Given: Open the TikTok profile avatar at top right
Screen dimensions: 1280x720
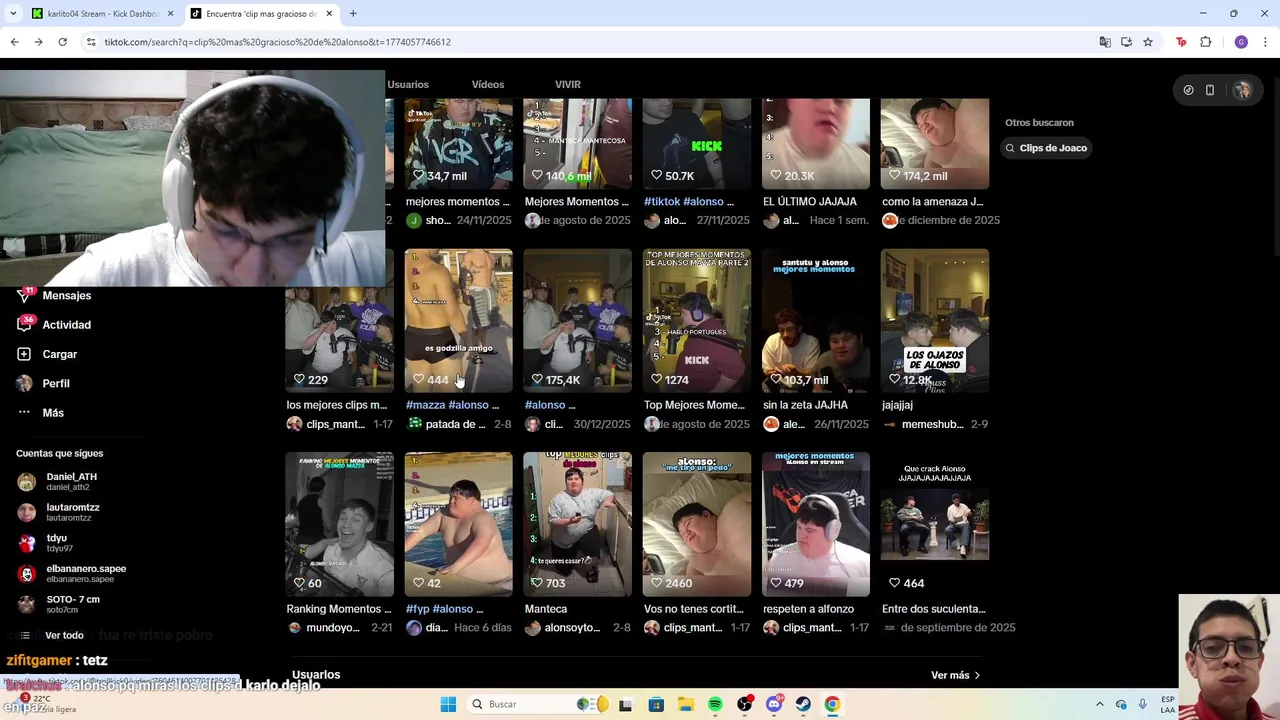Looking at the screenshot, I should (x=1242, y=90).
